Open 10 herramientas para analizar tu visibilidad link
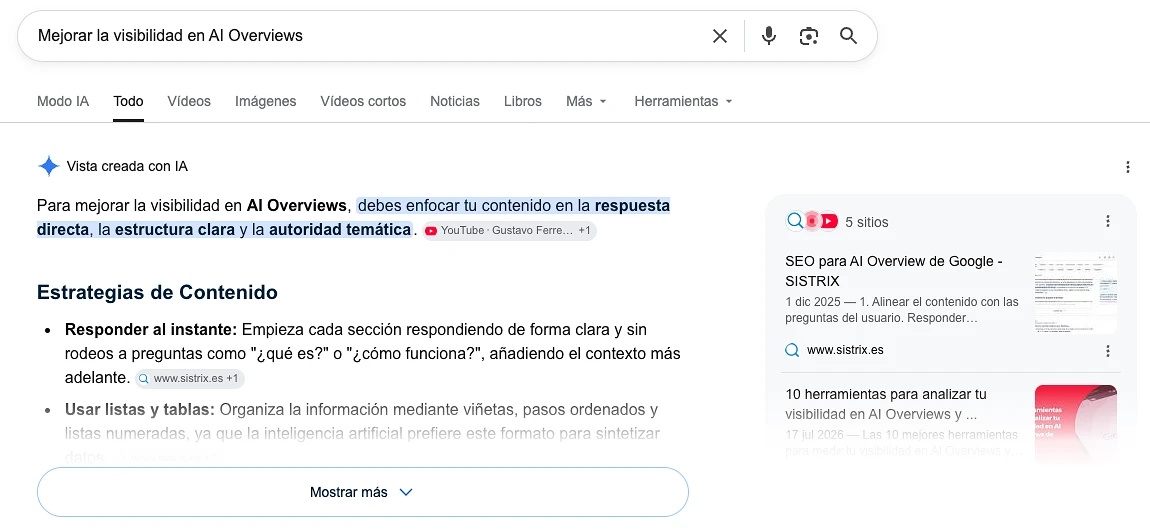This screenshot has width=1150, height=530. pyautogui.click(x=885, y=404)
